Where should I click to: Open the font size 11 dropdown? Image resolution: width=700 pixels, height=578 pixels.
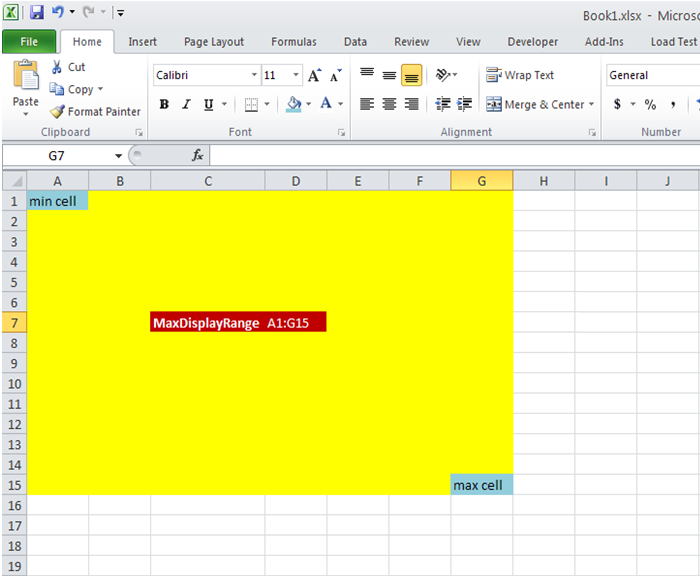296,75
